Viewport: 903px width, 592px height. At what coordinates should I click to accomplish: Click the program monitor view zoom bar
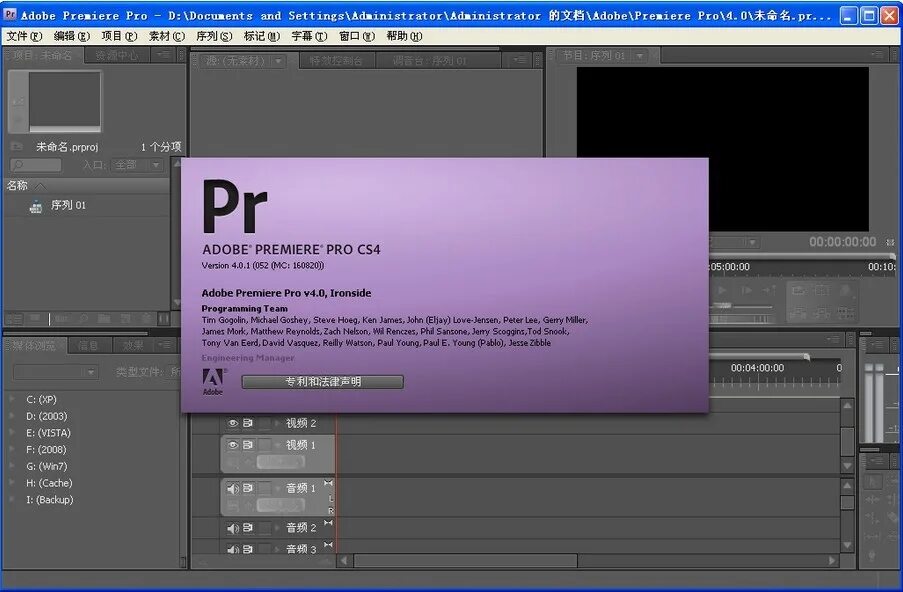(800, 255)
